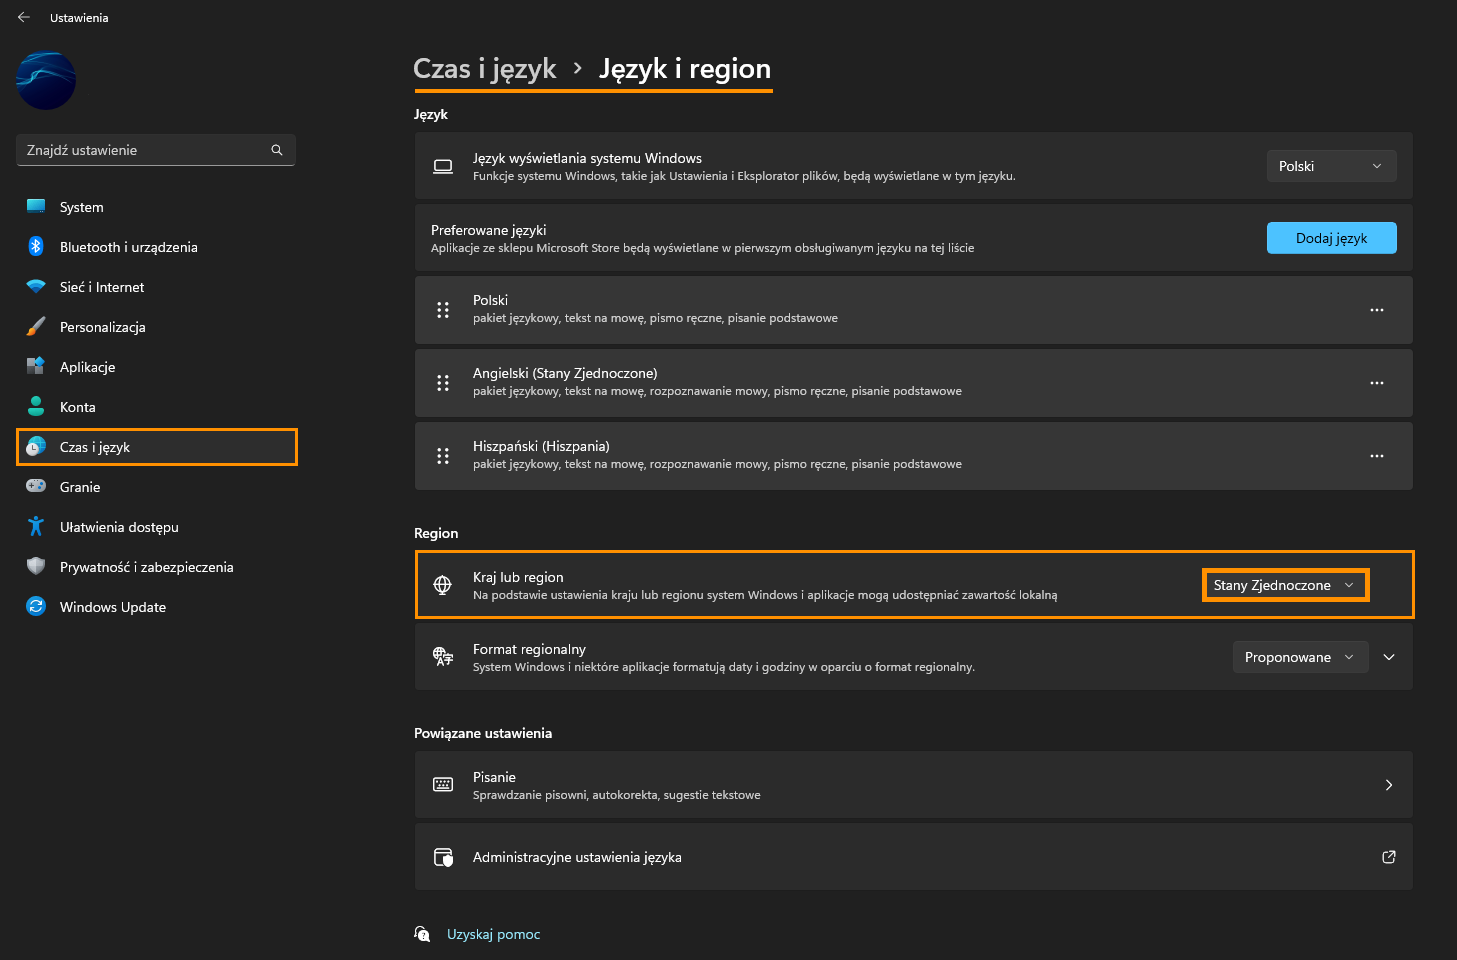The width and height of the screenshot is (1457, 960).
Task: Open more options for Hiszpański language
Action: click(x=1377, y=456)
